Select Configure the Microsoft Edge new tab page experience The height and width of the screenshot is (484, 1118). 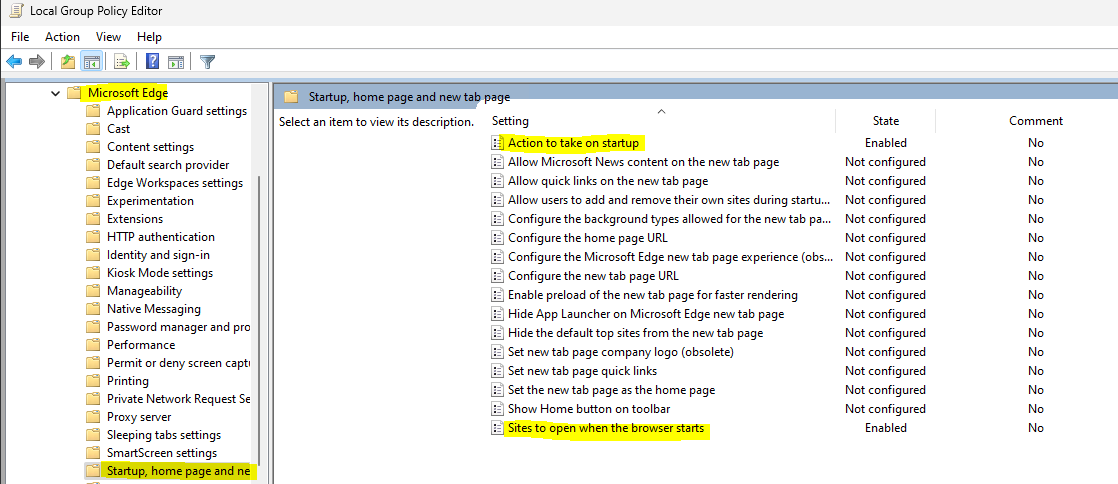coord(669,257)
